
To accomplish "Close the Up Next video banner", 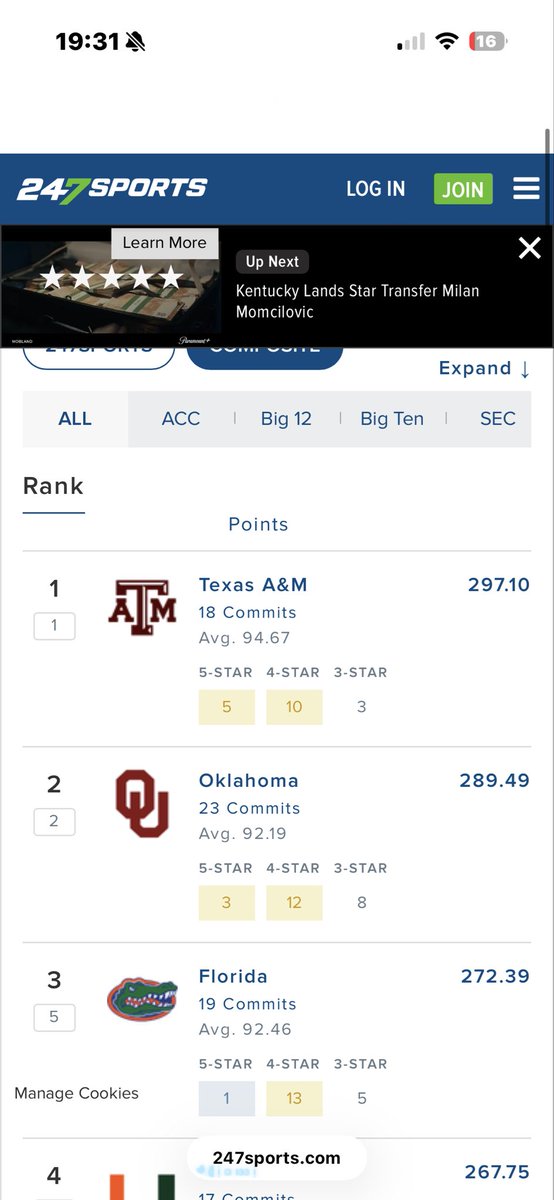I will coord(529,248).
